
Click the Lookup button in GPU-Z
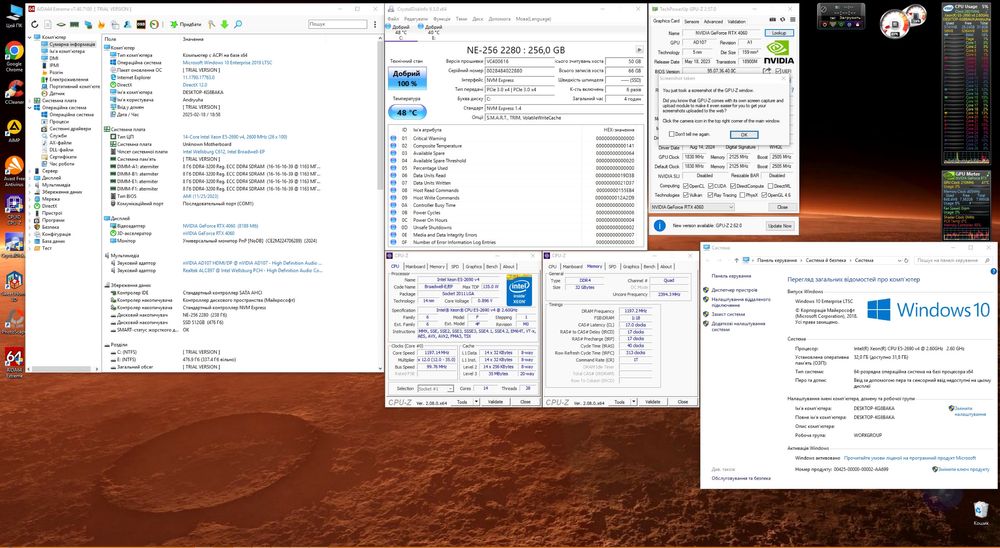pos(779,33)
